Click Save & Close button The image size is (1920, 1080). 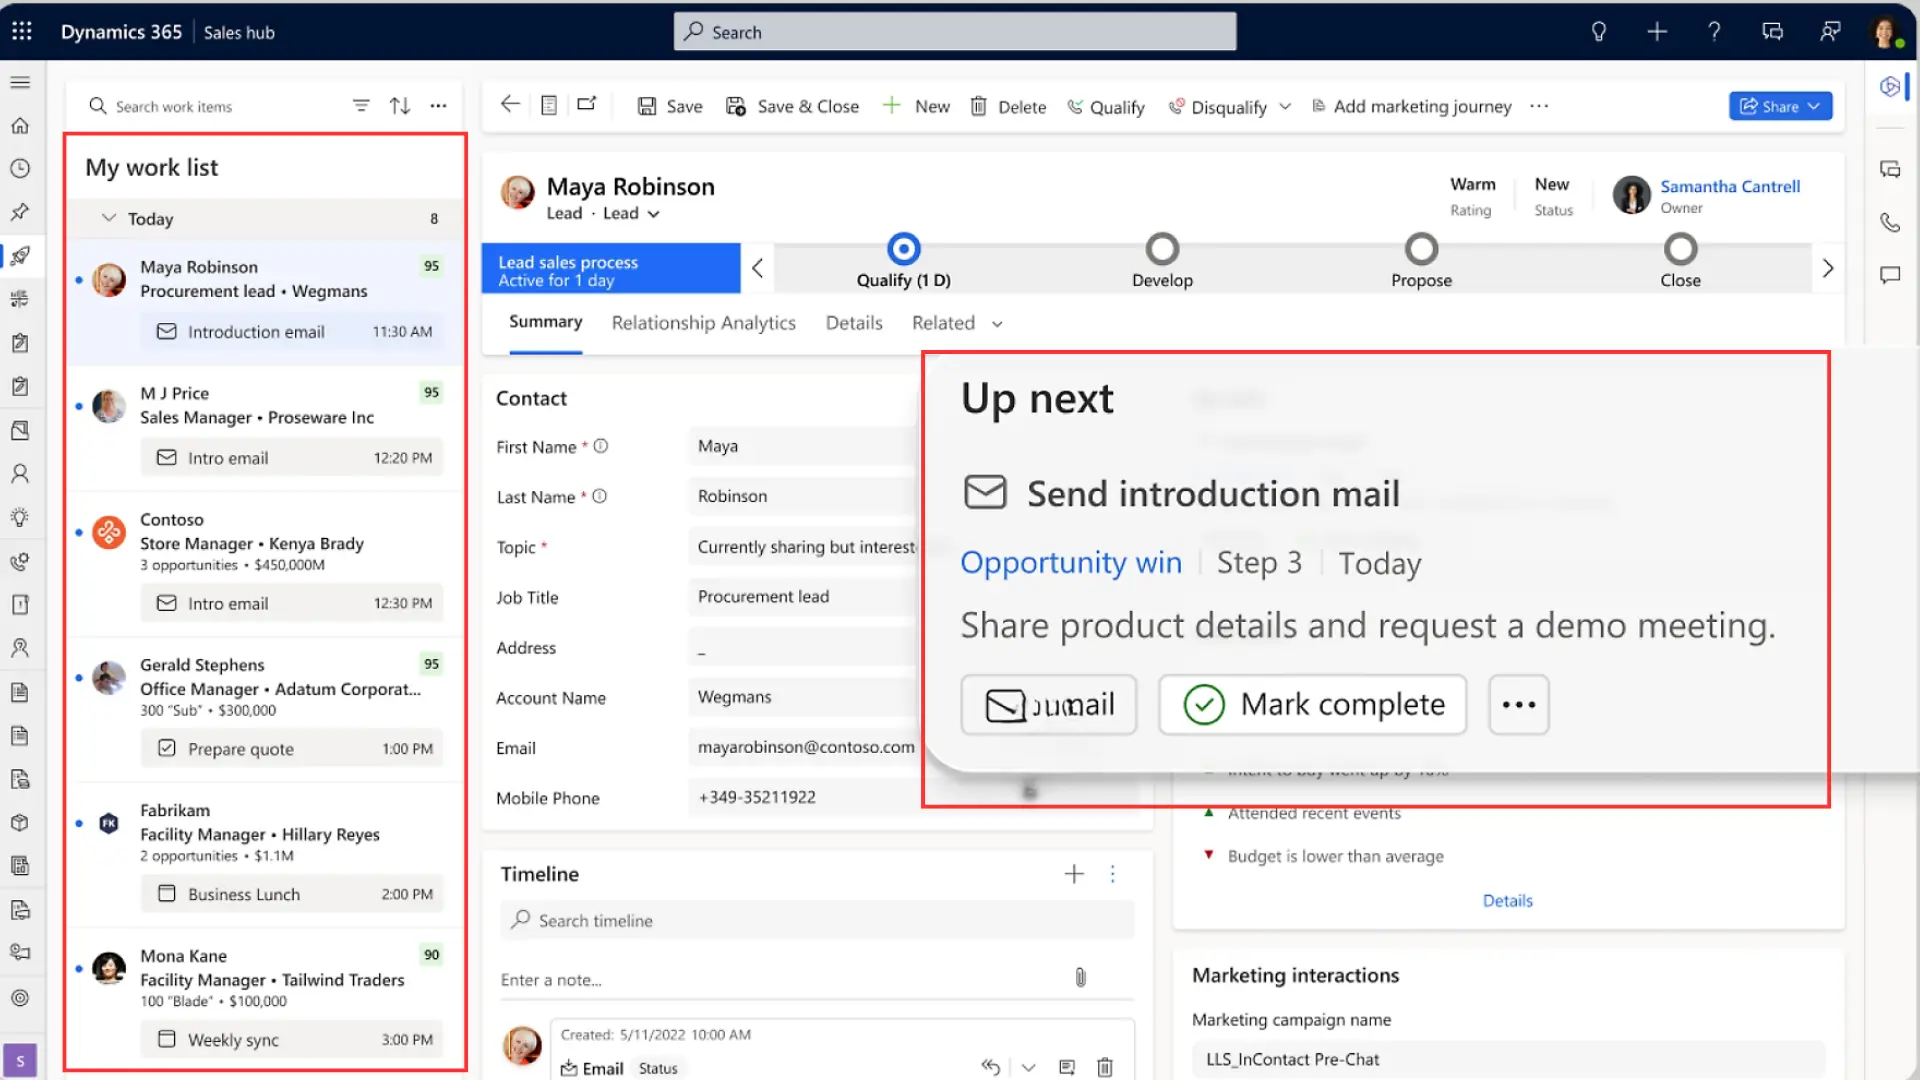792,106
